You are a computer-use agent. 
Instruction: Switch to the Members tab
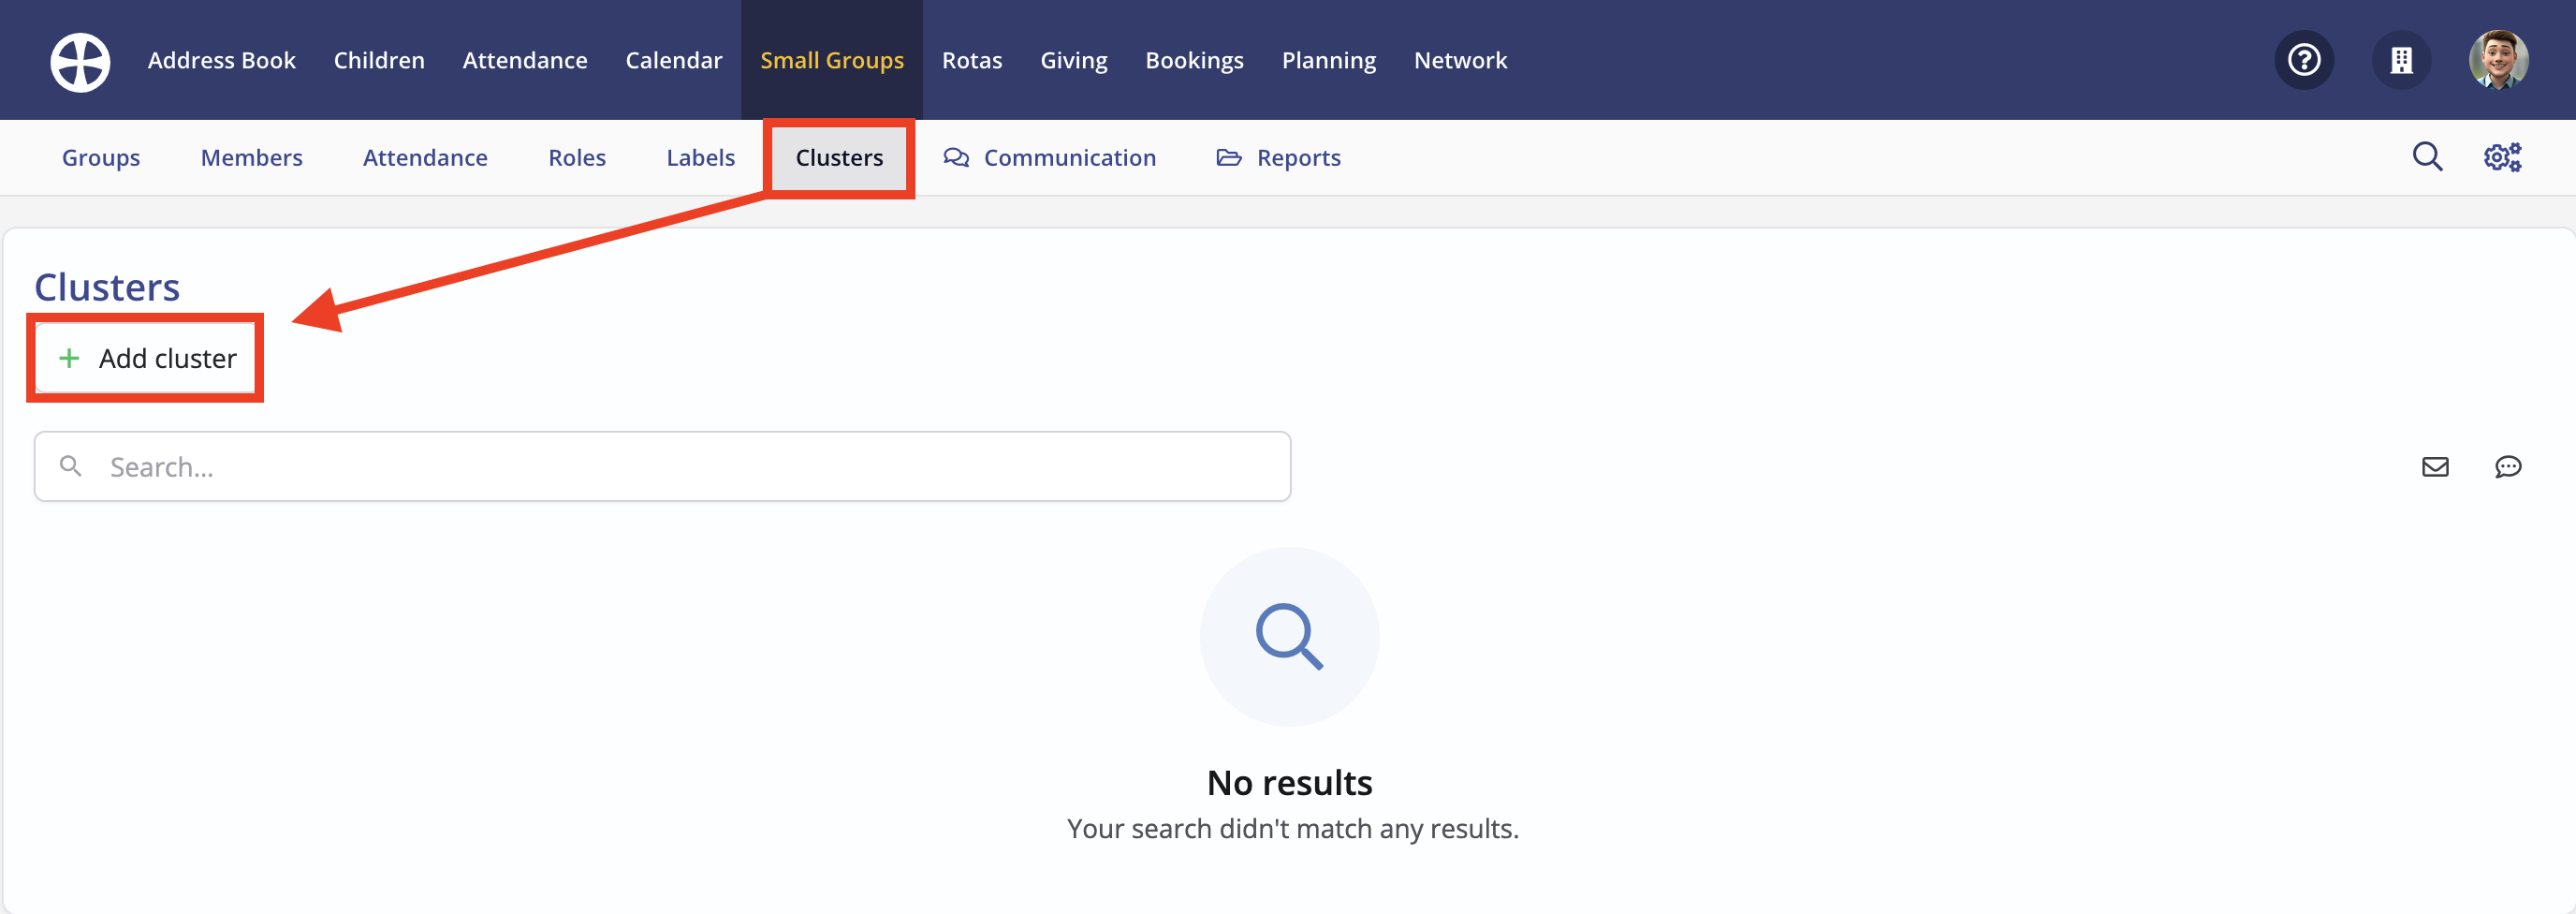pos(252,158)
